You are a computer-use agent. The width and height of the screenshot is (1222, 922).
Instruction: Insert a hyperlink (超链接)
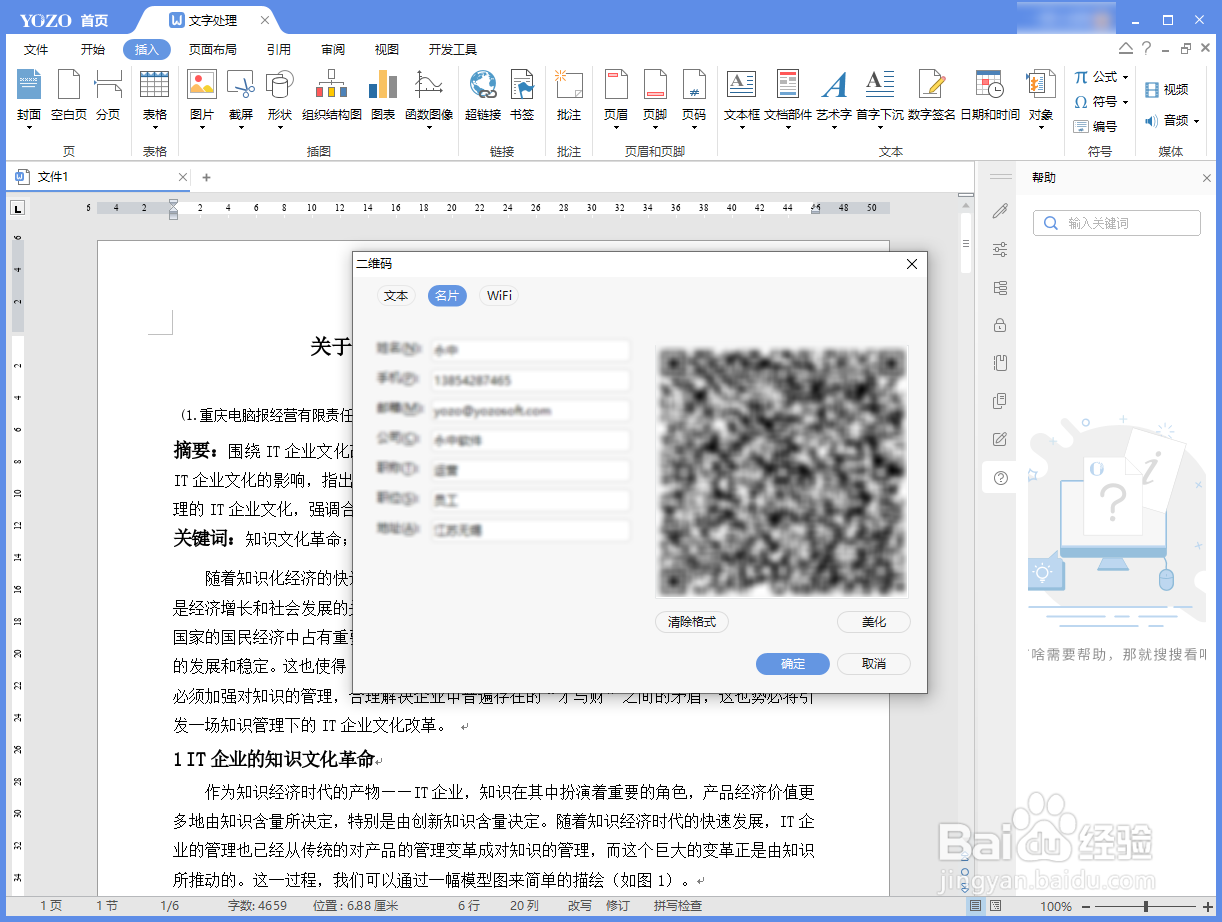tap(483, 97)
